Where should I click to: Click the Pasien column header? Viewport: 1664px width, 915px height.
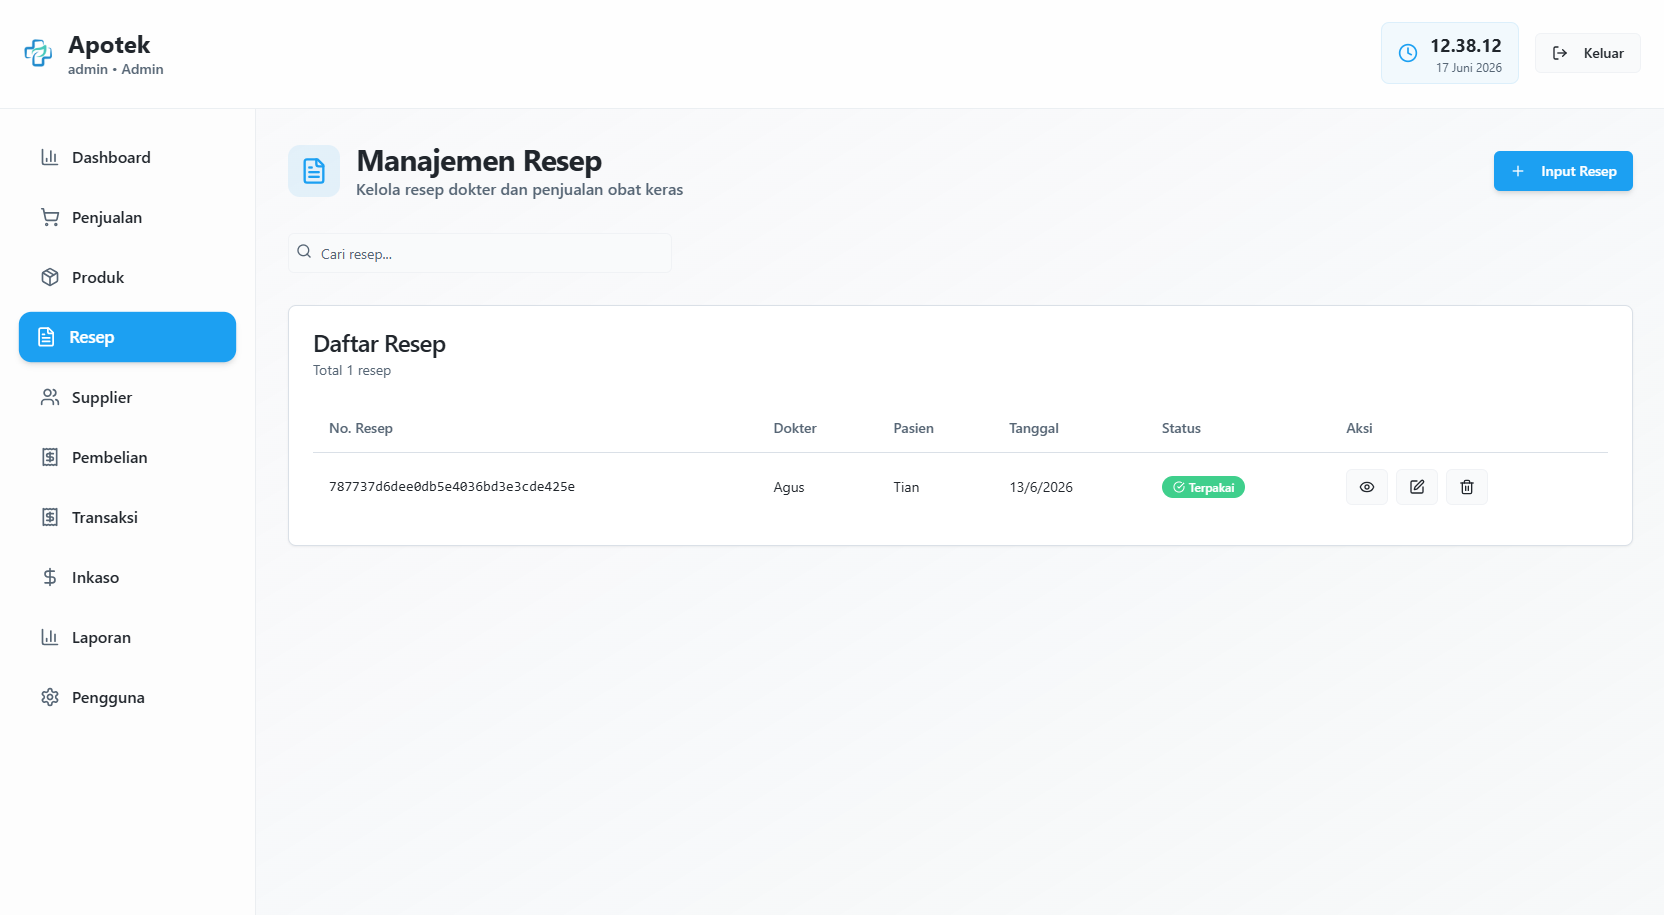913,428
